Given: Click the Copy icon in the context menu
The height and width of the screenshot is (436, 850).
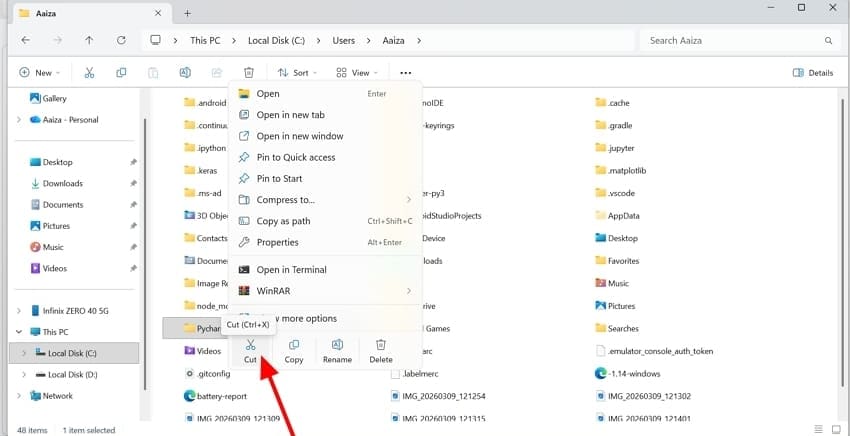Looking at the screenshot, I should pos(294,345).
